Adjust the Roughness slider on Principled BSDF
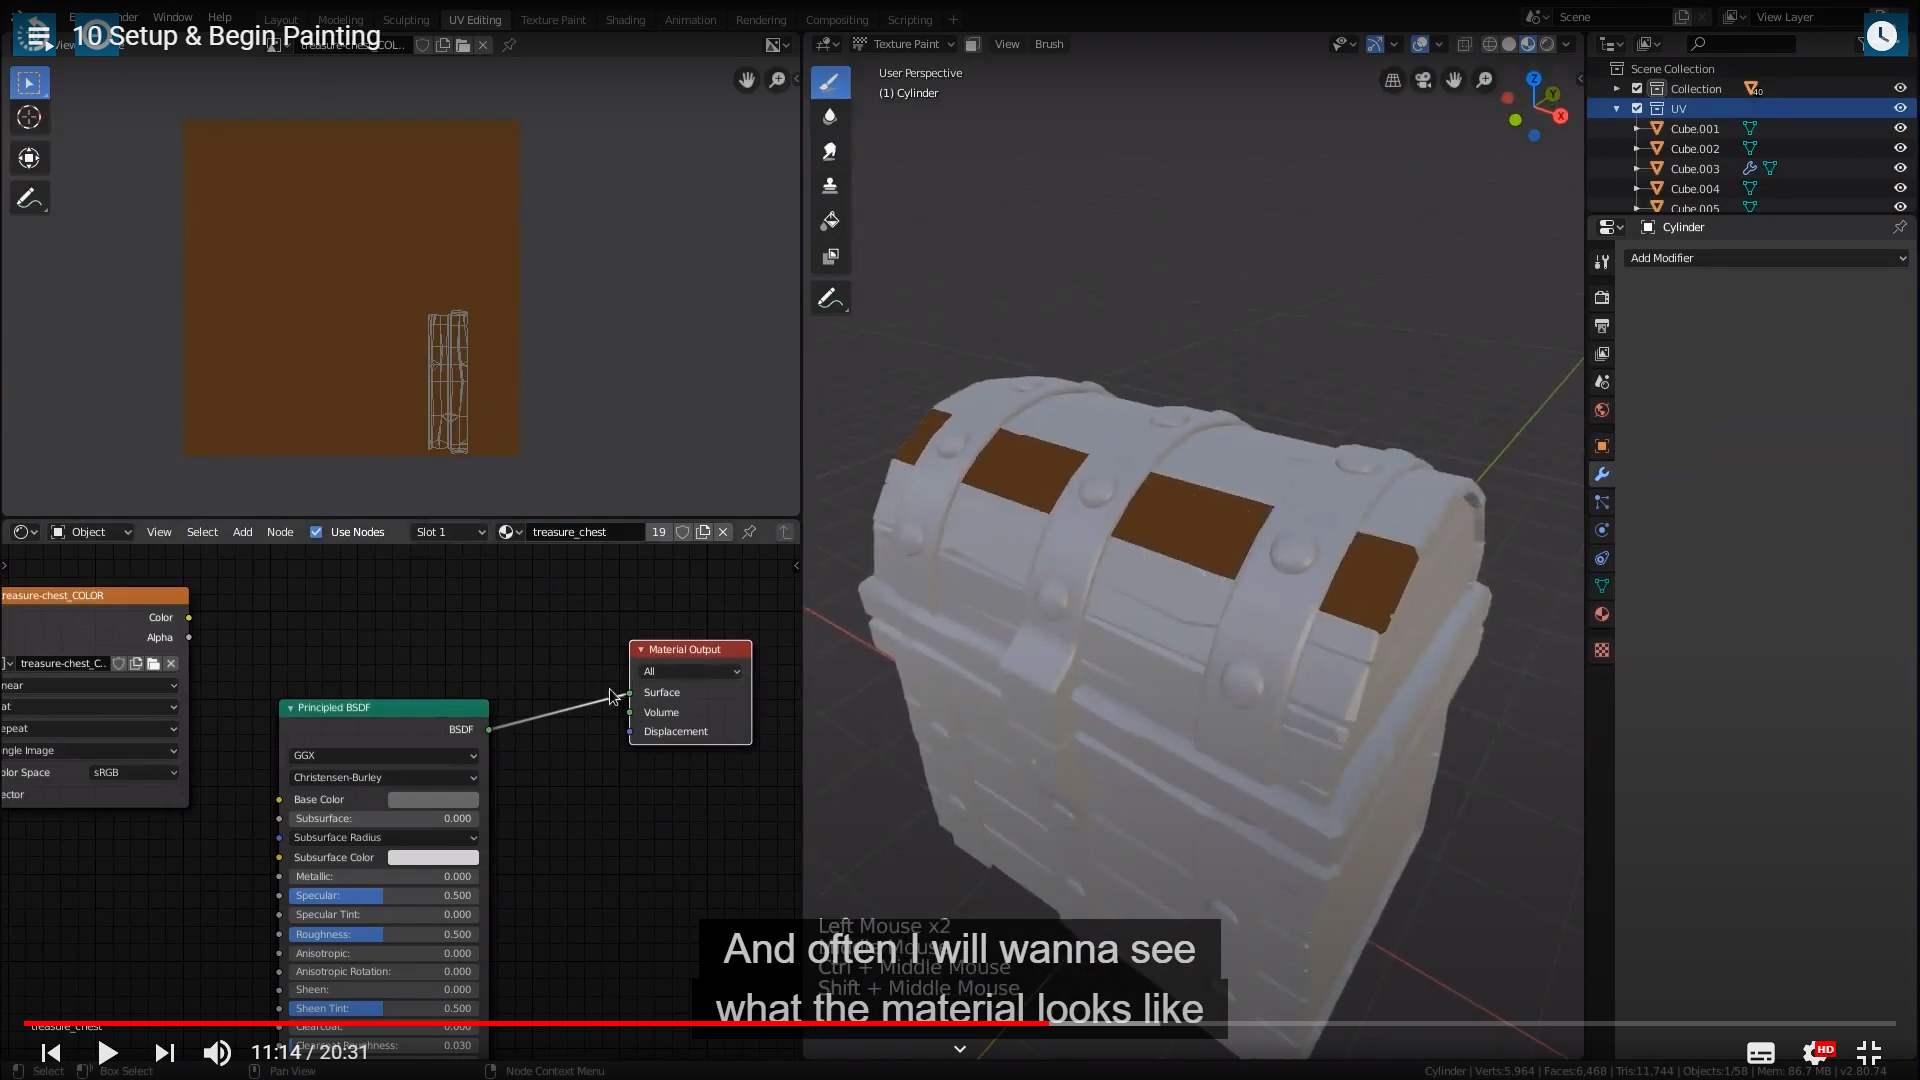 point(384,934)
